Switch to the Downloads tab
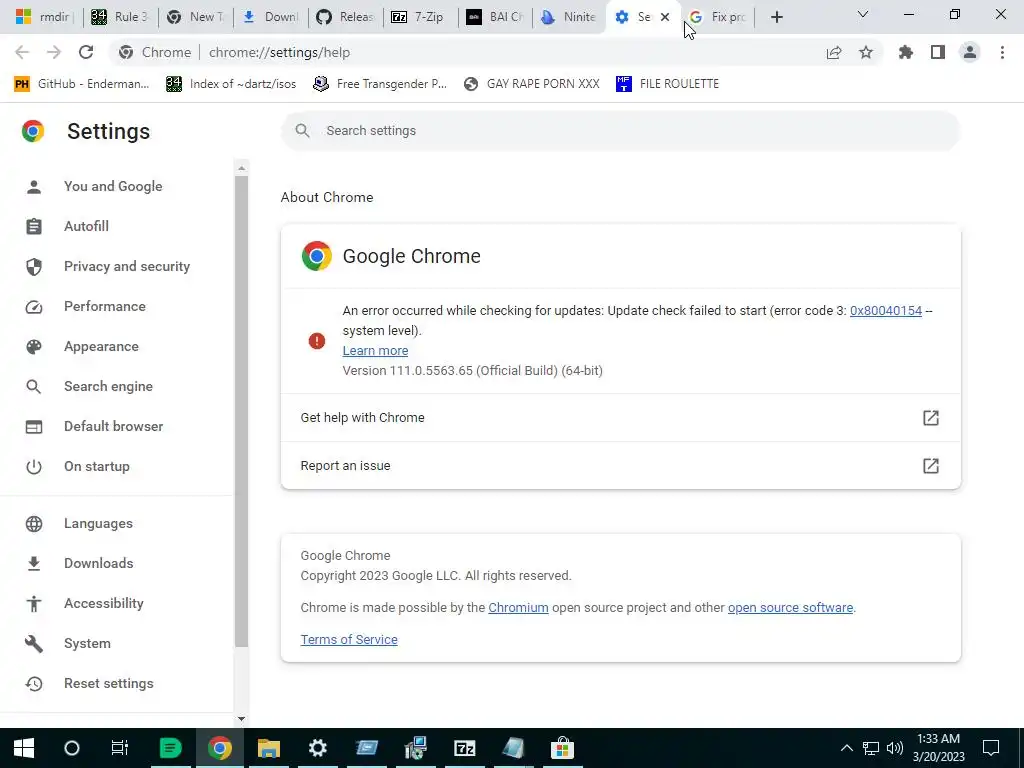Image resolution: width=1024 pixels, height=768 pixels. [x=270, y=17]
